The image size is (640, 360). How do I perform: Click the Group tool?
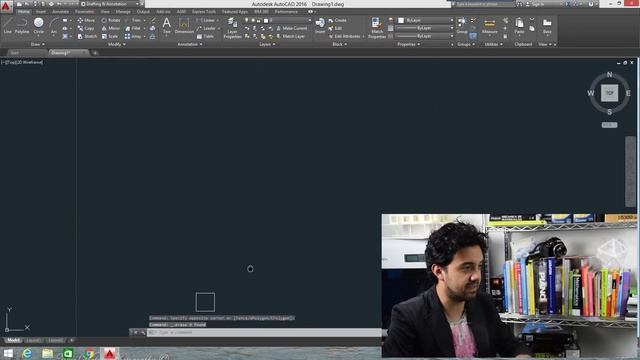tap(462, 25)
